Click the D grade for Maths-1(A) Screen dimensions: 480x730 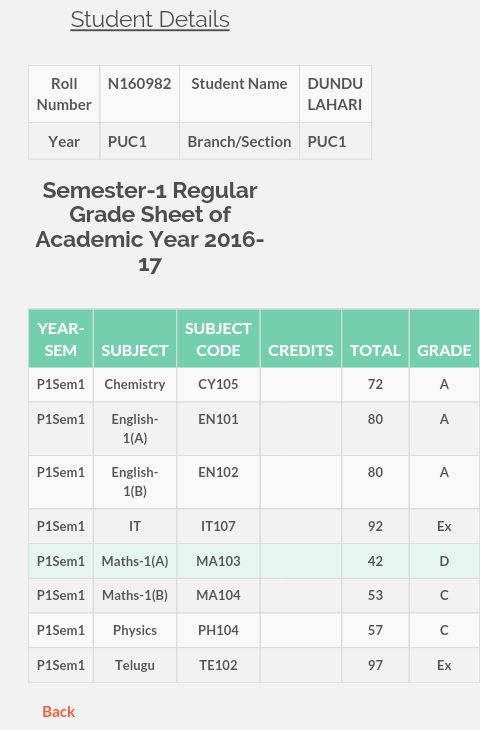(x=444, y=561)
